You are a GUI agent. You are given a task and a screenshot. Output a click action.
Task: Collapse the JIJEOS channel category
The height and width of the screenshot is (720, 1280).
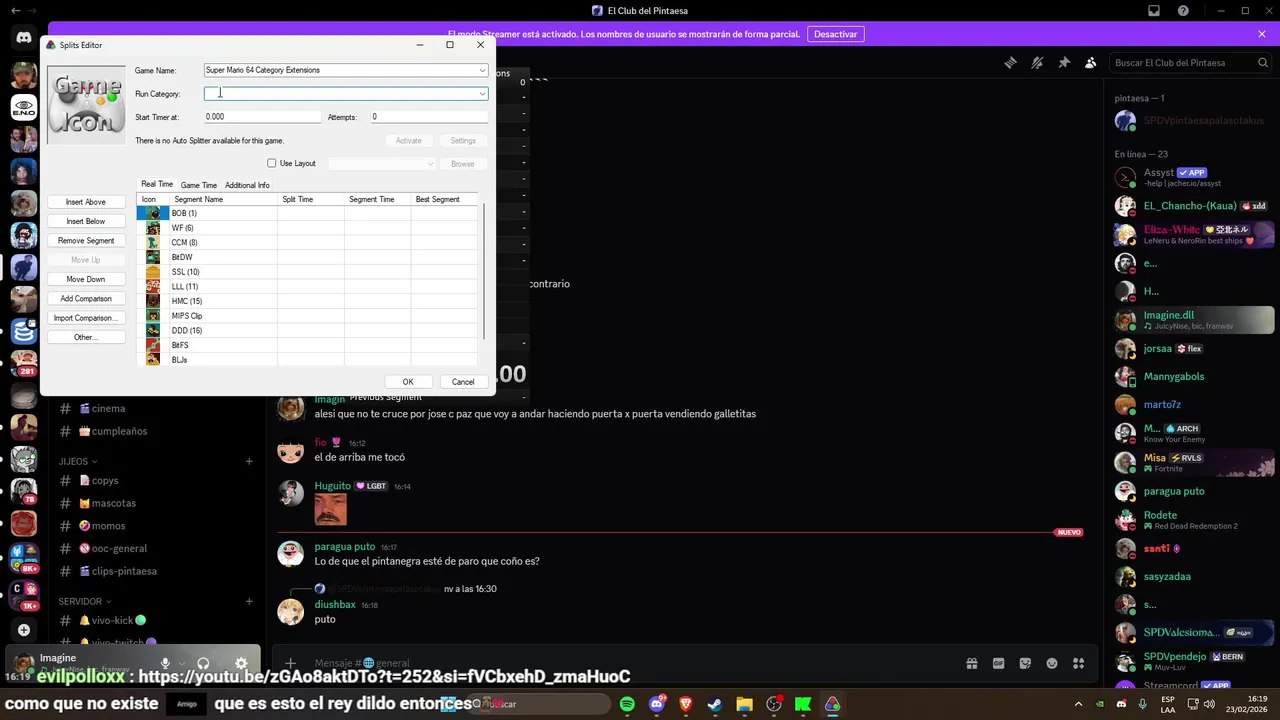pyautogui.click(x=77, y=461)
